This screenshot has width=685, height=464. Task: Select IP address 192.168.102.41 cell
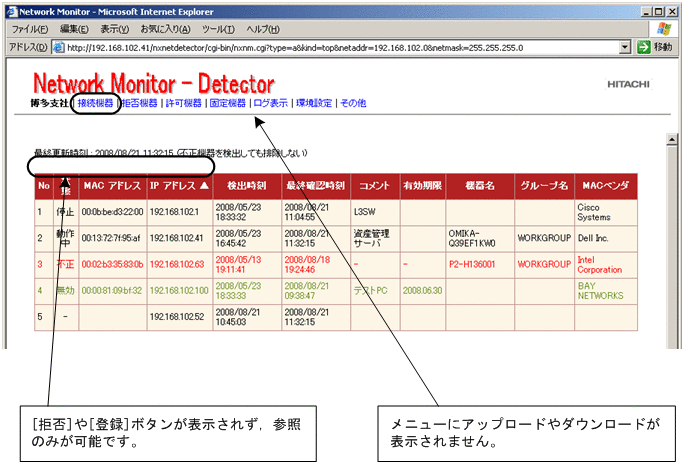180,239
